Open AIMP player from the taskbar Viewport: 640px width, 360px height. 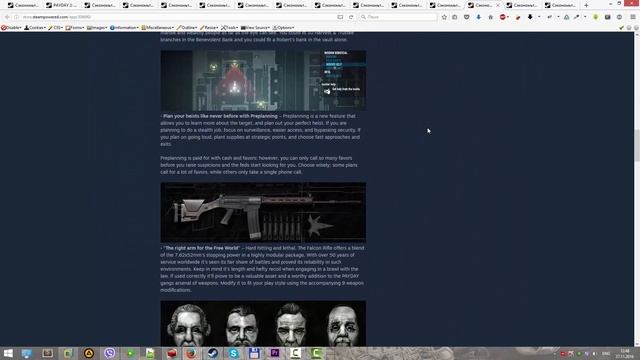(x=89, y=353)
